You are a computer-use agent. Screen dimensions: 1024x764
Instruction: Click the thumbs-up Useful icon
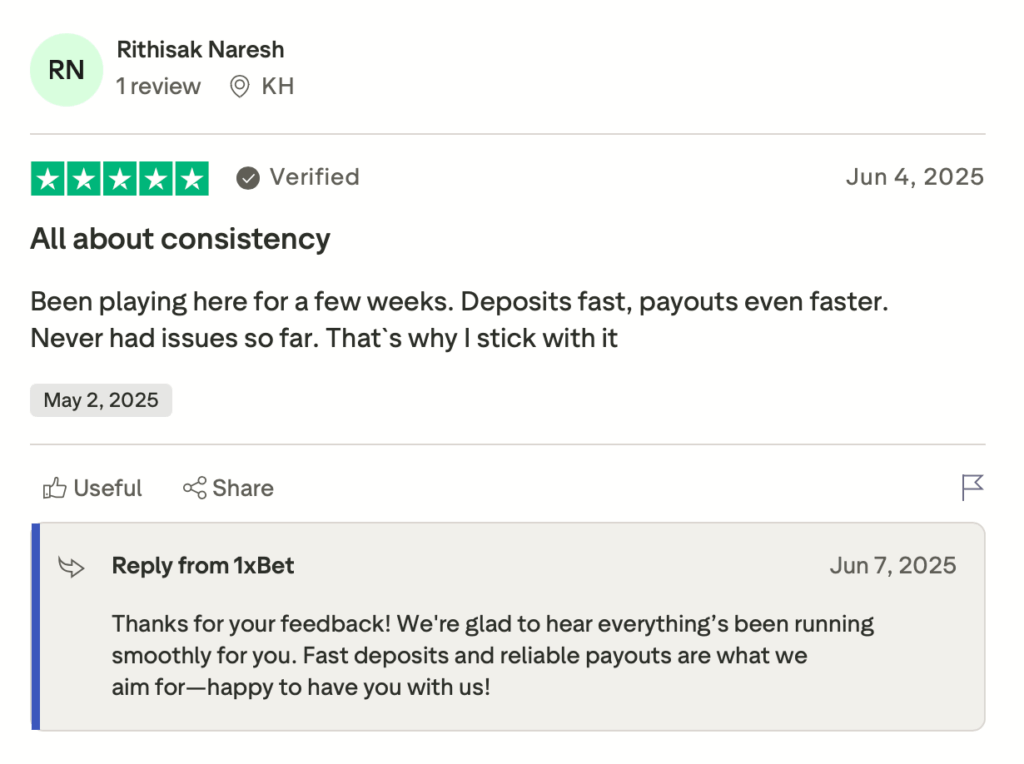click(x=54, y=489)
